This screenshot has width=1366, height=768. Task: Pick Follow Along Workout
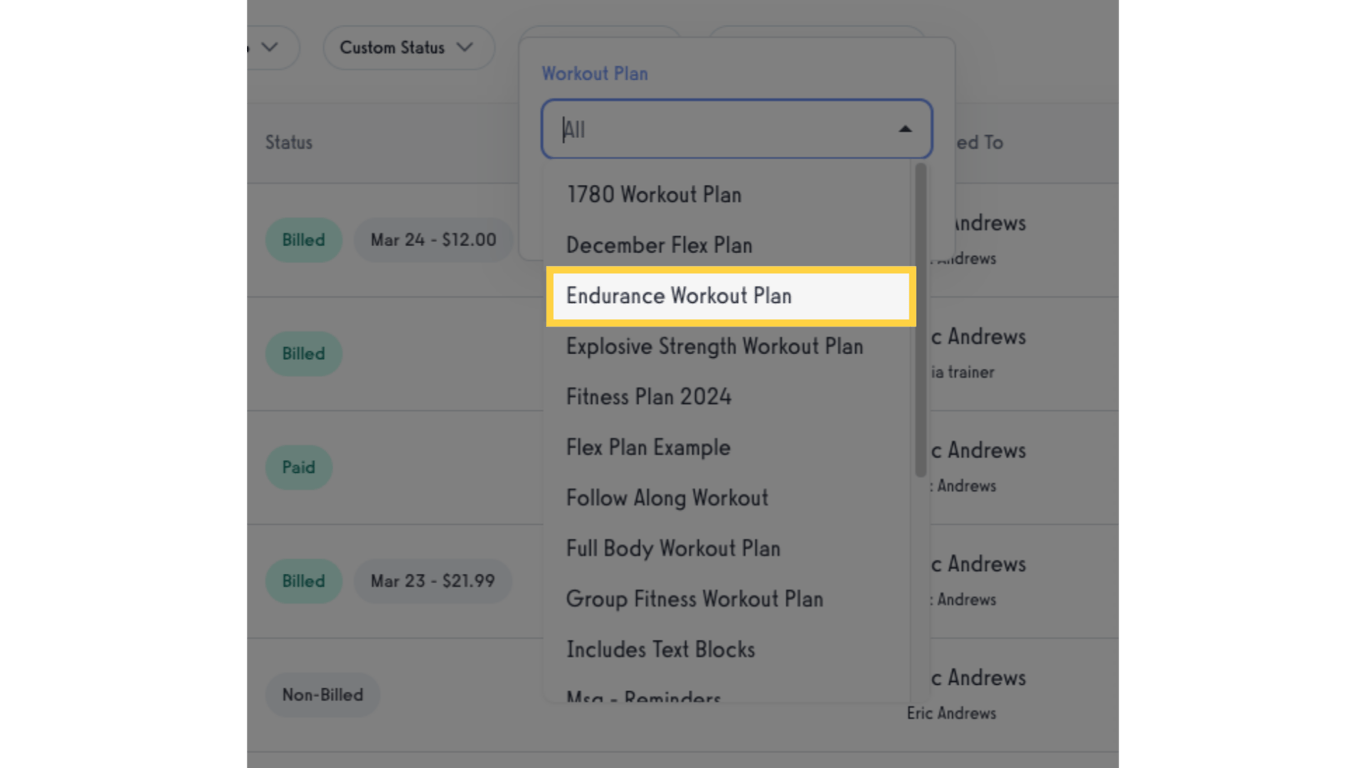pos(666,497)
